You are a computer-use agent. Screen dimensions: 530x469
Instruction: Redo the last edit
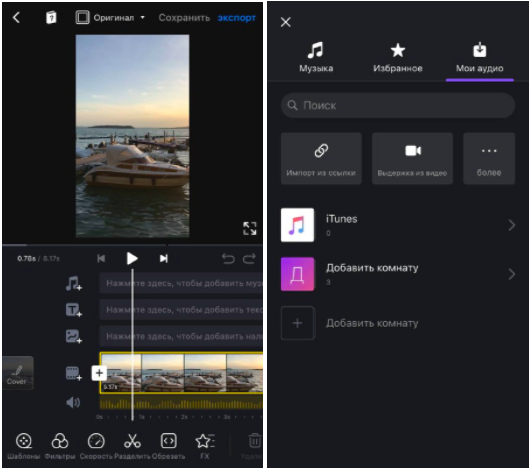(249, 258)
